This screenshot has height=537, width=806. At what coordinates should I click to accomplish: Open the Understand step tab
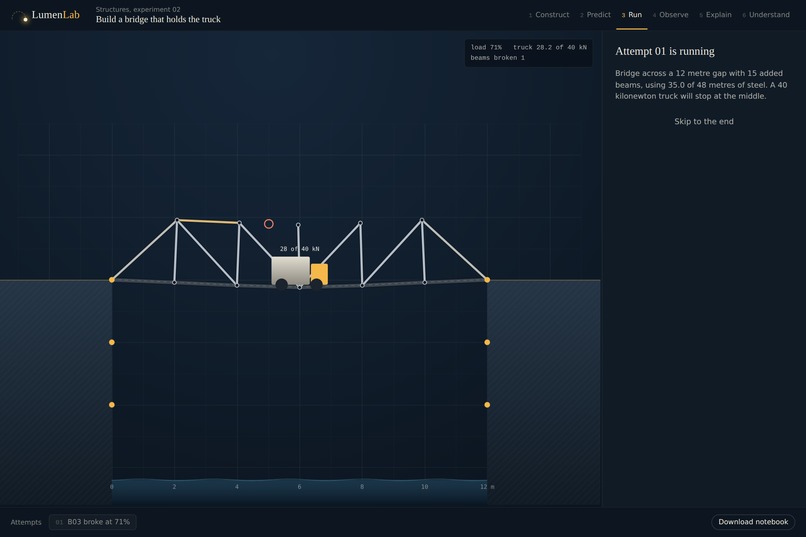pos(766,15)
